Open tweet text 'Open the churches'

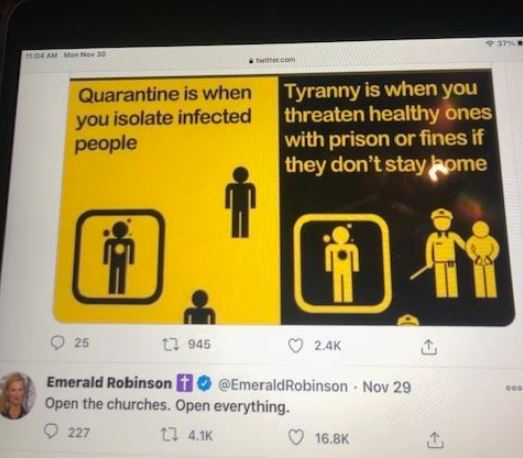tap(107, 404)
